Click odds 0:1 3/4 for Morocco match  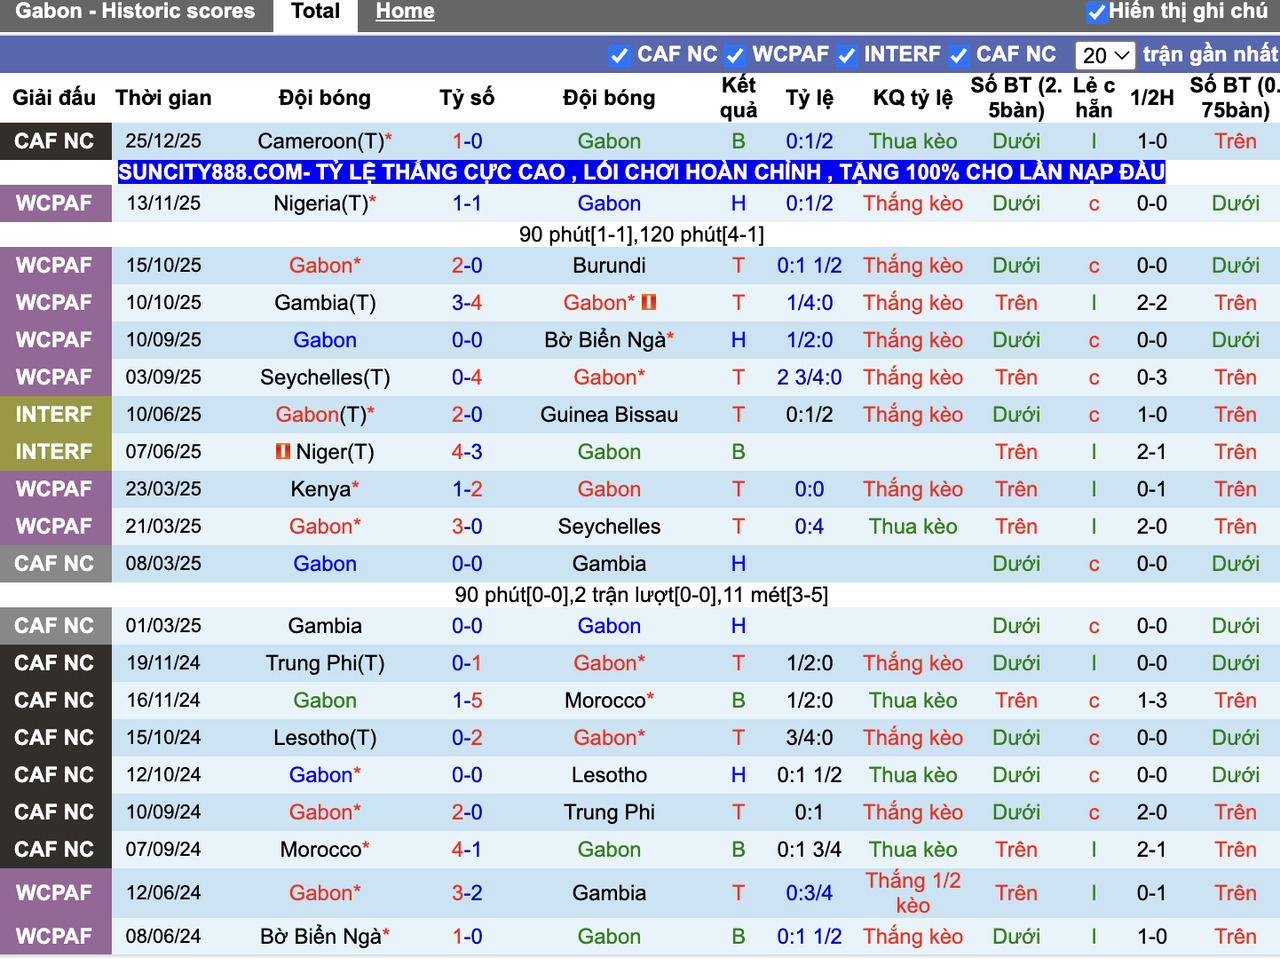point(809,850)
